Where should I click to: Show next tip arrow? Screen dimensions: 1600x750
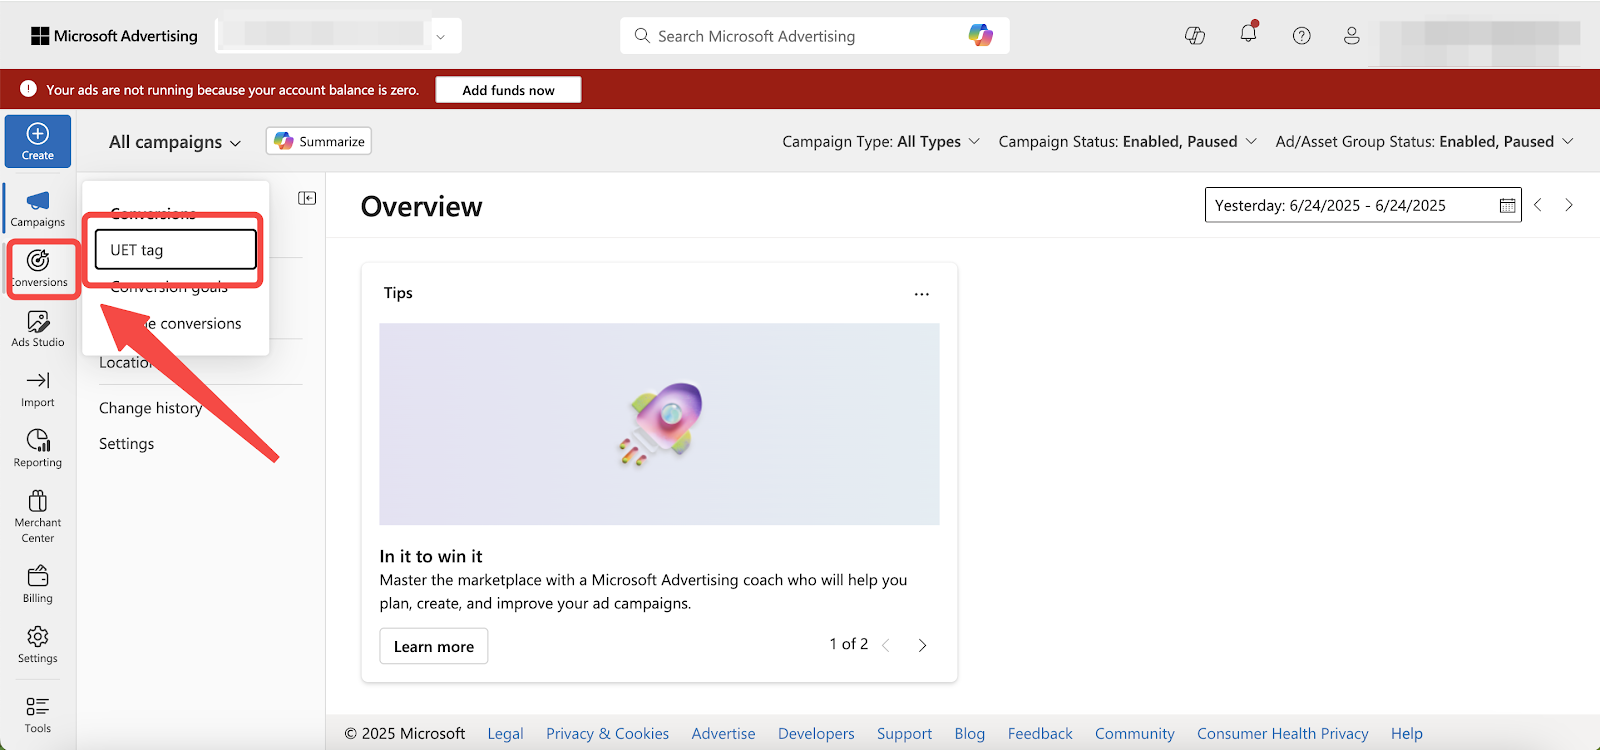tap(922, 645)
